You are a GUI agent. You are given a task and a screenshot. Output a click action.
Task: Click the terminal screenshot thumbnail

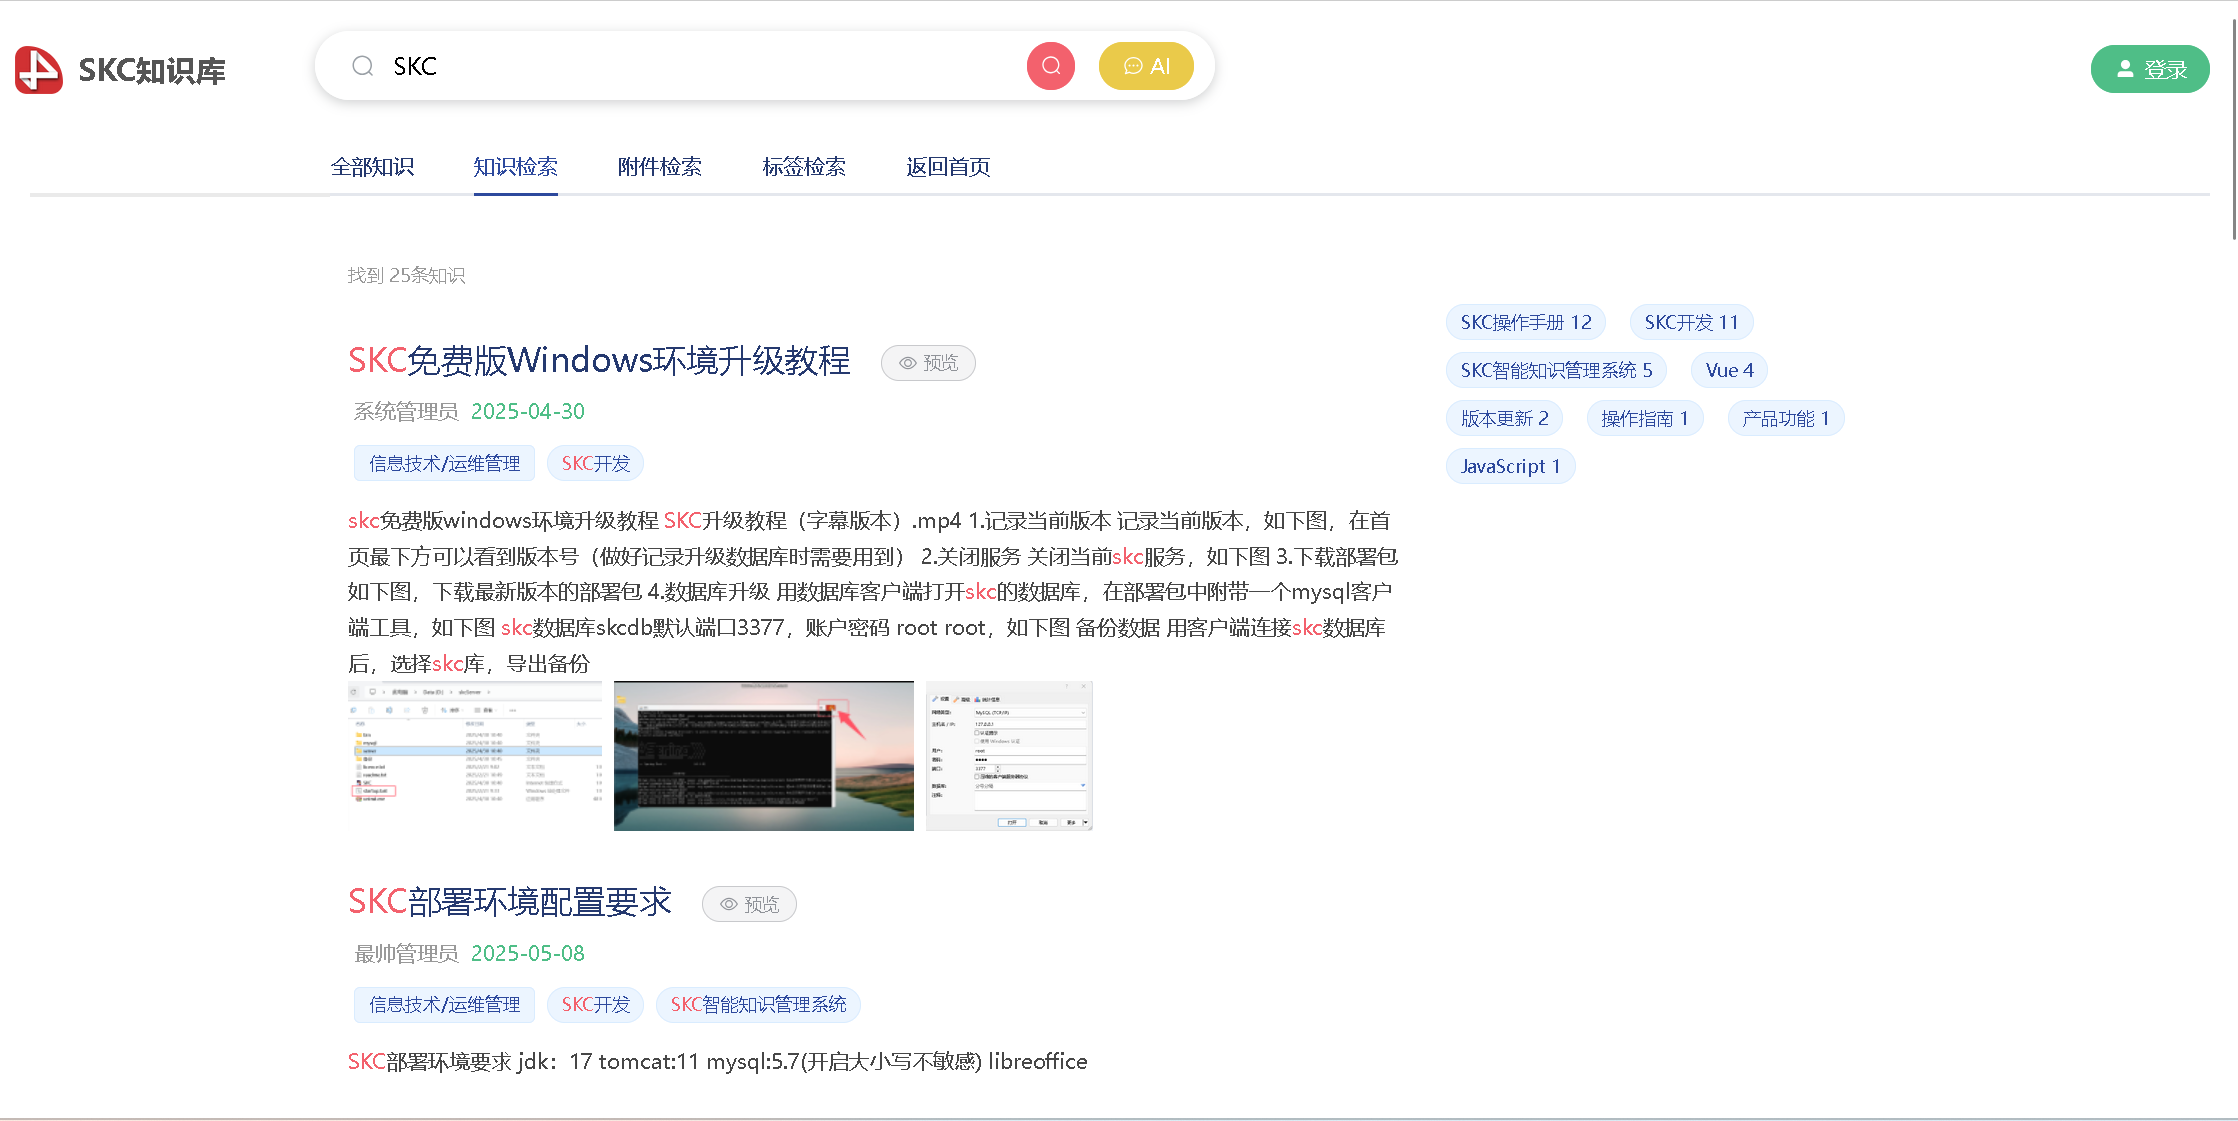coord(763,756)
